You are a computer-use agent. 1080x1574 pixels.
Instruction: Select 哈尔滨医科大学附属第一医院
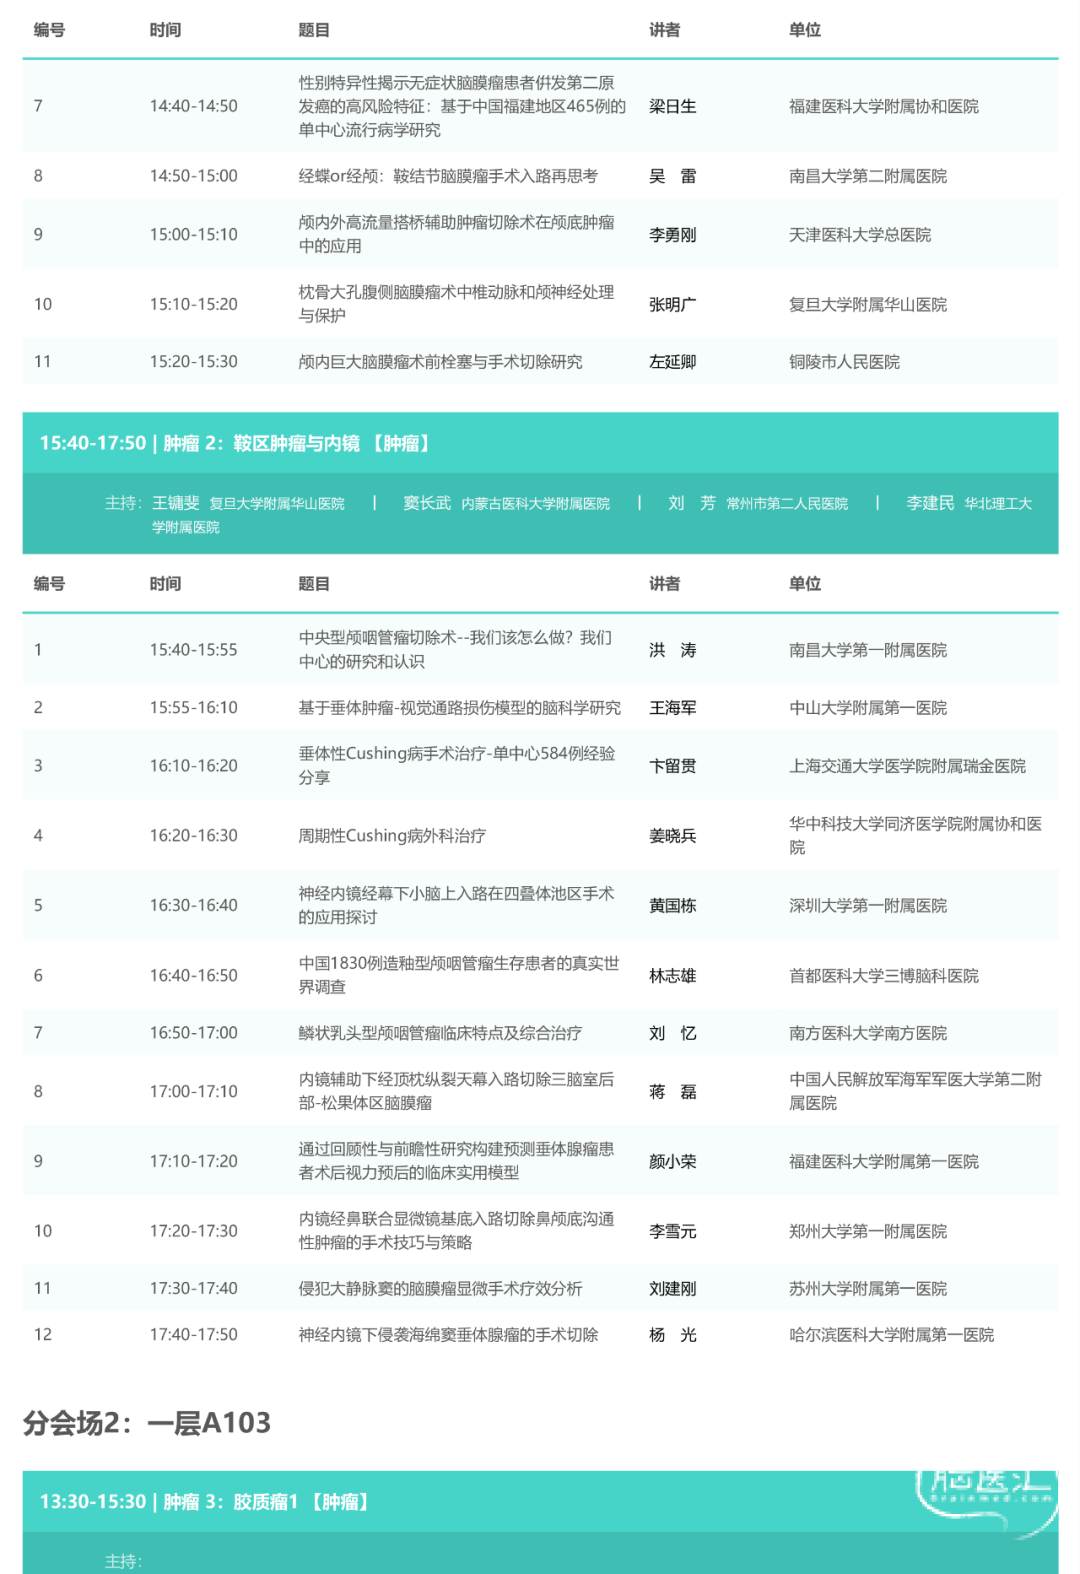pyautogui.click(x=891, y=1335)
